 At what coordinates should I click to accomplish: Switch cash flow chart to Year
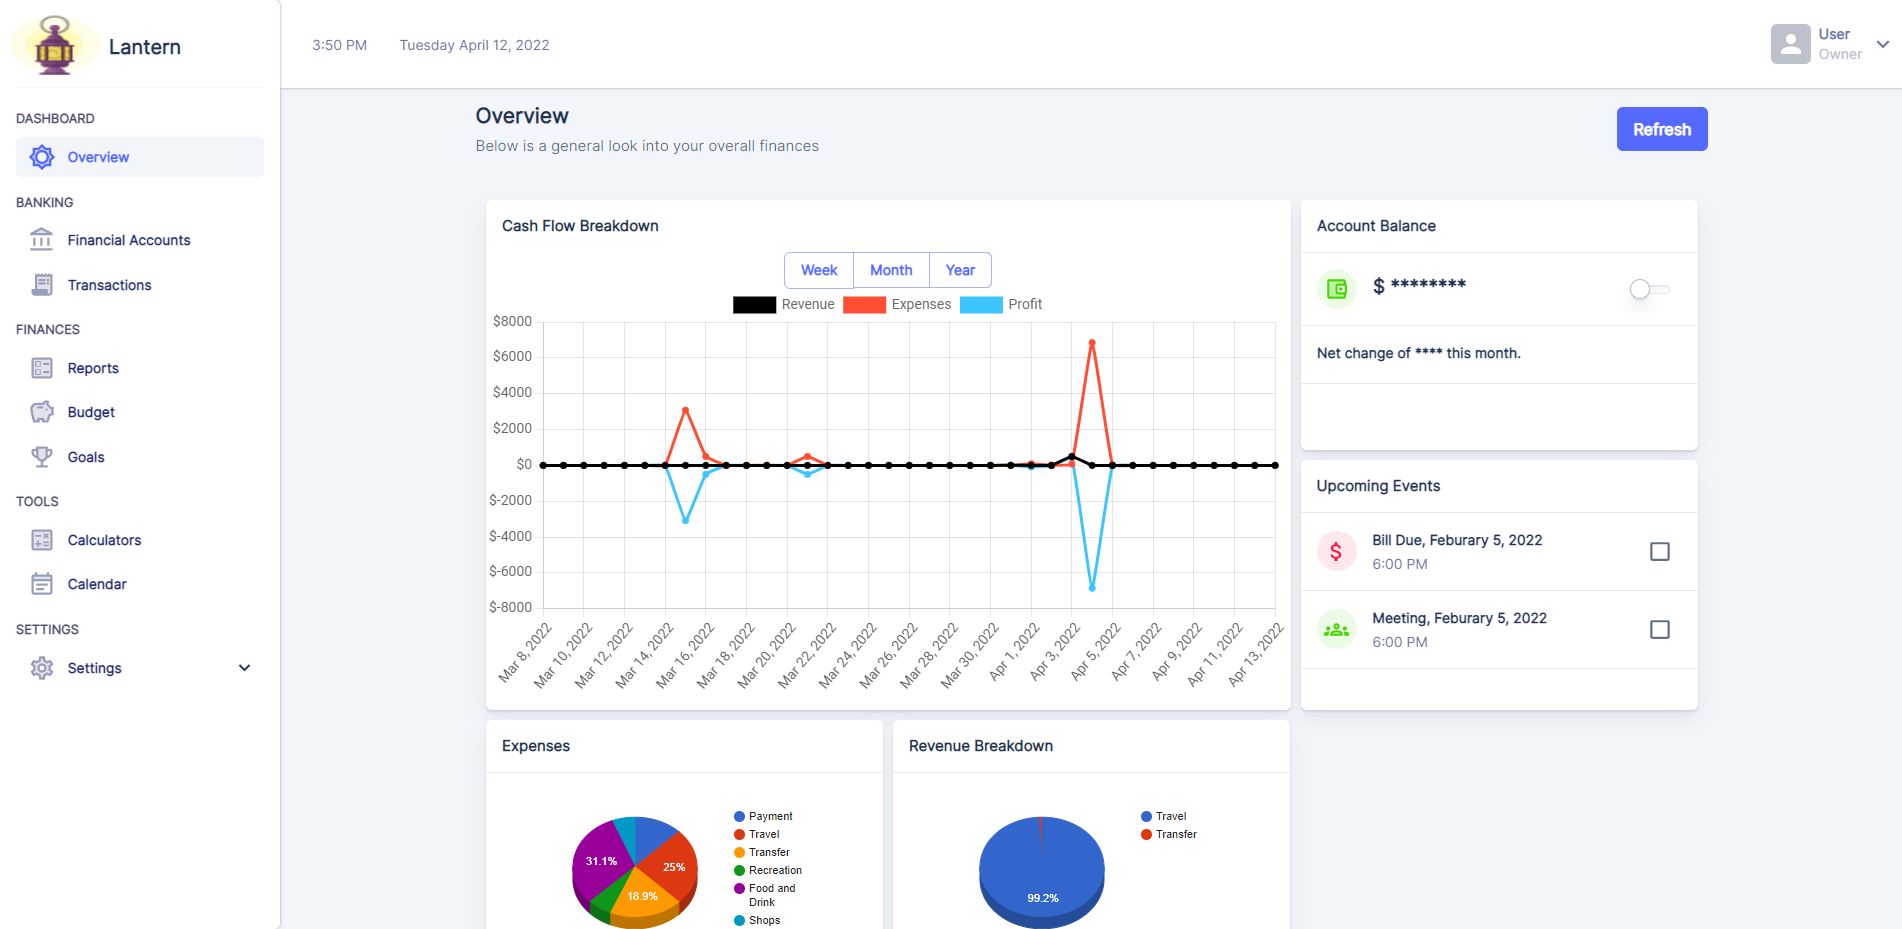click(960, 270)
